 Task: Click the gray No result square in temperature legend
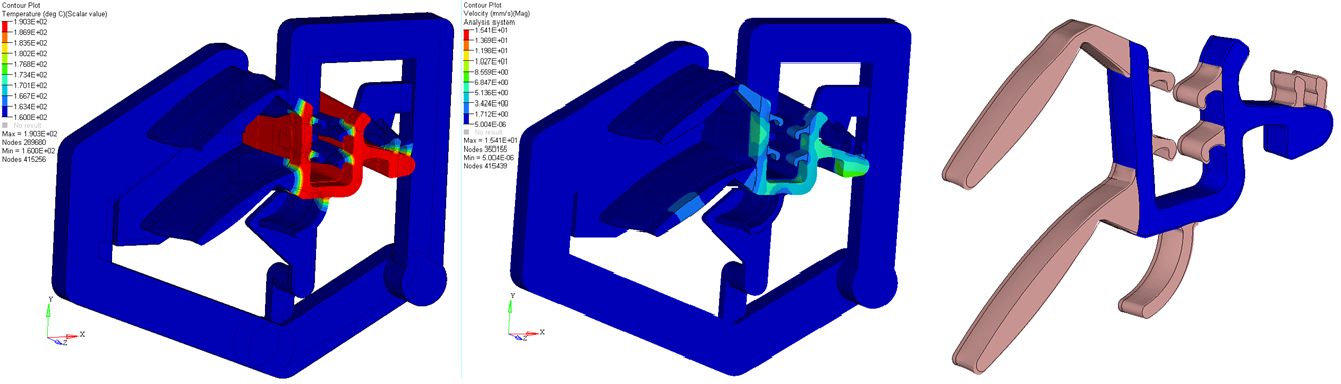(5, 125)
